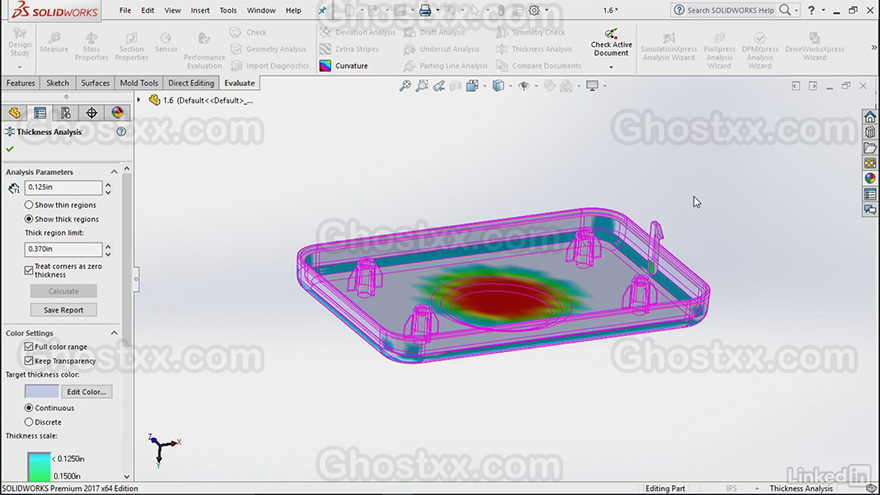Switch to the Direct Editing tab

click(191, 83)
